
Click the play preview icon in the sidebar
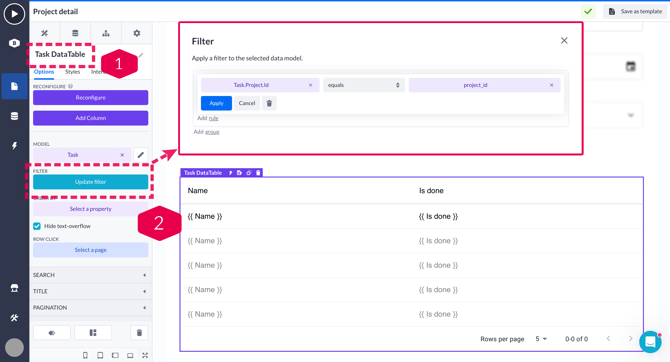14,14
